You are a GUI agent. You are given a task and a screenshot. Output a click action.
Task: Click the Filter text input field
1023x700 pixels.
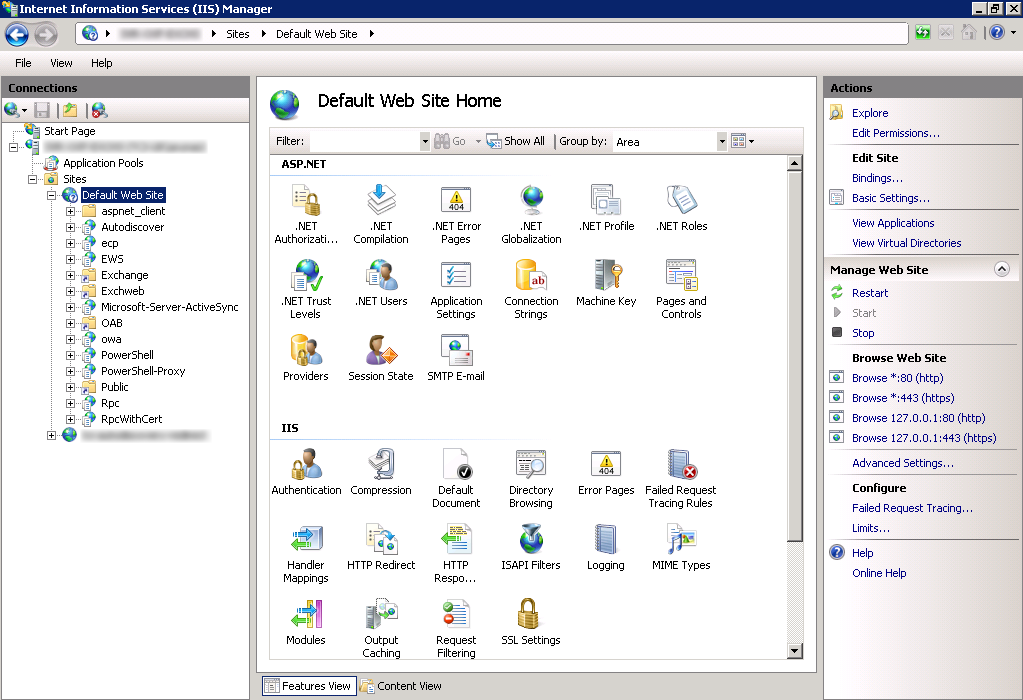[x=365, y=142]
